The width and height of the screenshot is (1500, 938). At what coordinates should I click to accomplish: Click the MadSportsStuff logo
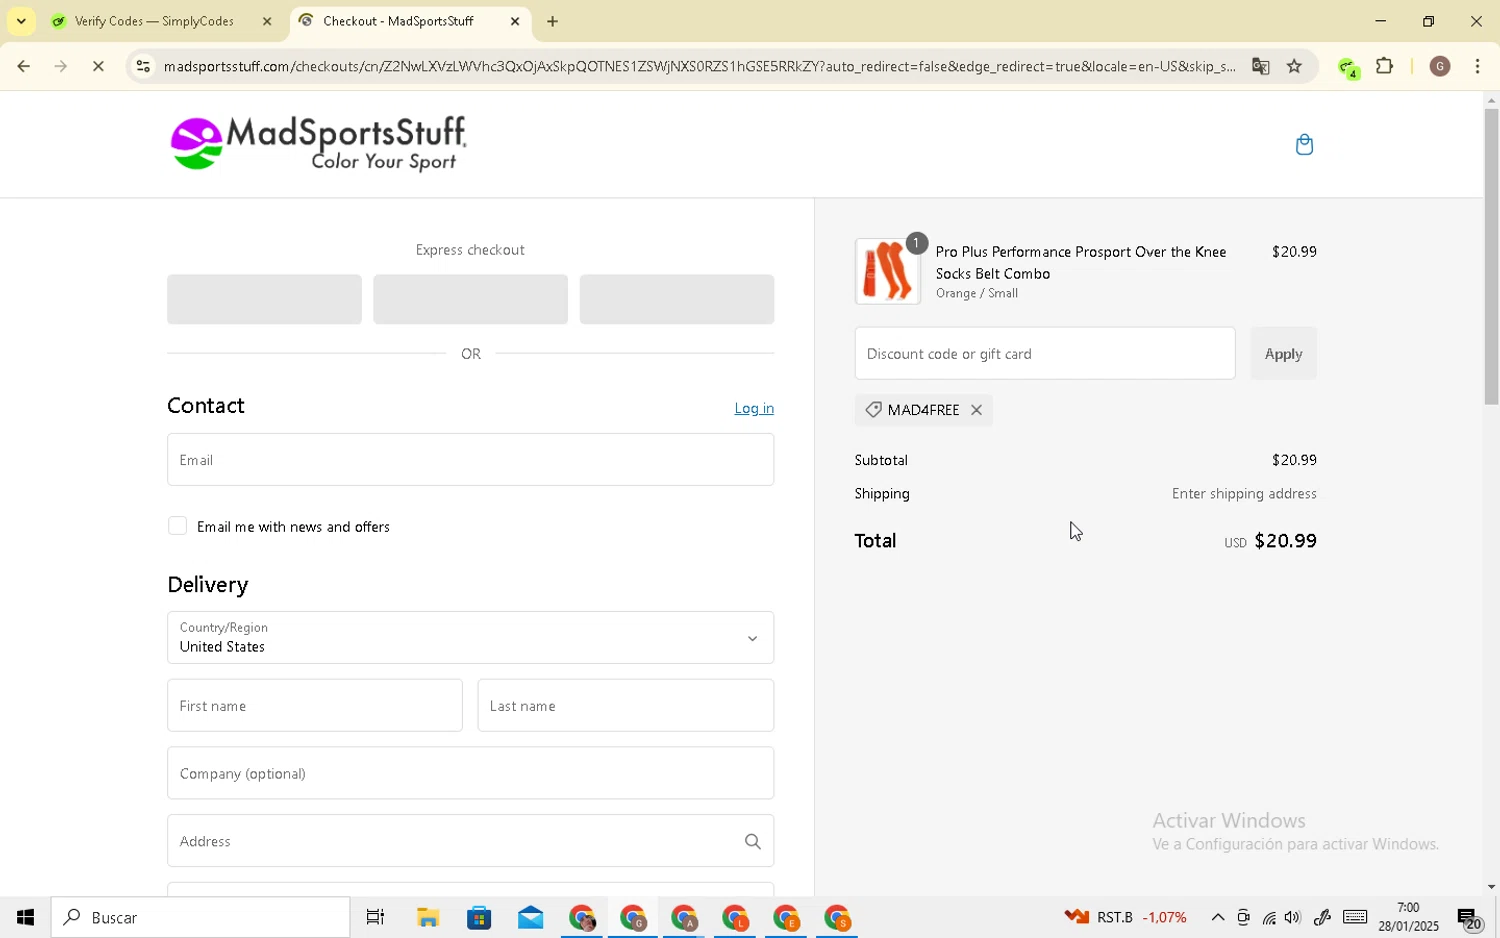pyautogui.click(x=317, y=143)
